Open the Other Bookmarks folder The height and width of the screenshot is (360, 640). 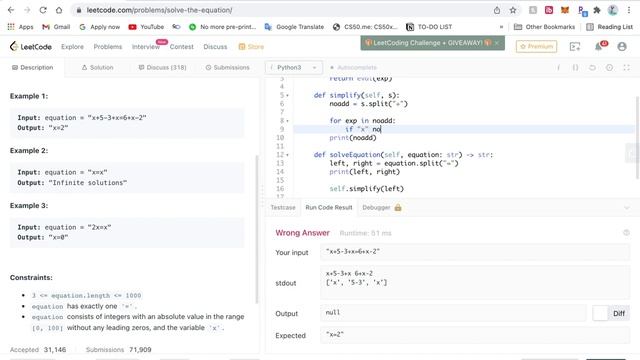(x=544, y=27)
